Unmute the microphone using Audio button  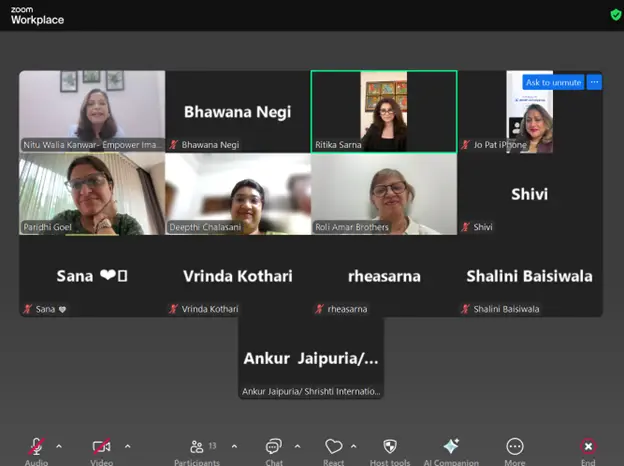tap(36, 447)
